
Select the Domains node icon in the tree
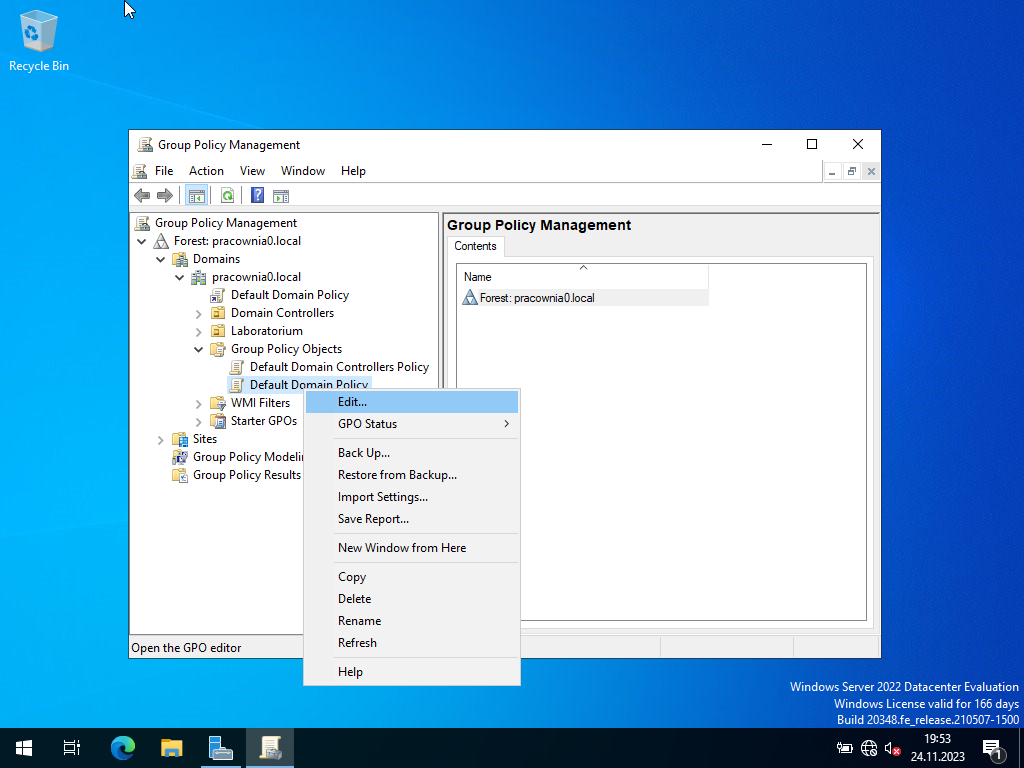(x=180, y=259)
